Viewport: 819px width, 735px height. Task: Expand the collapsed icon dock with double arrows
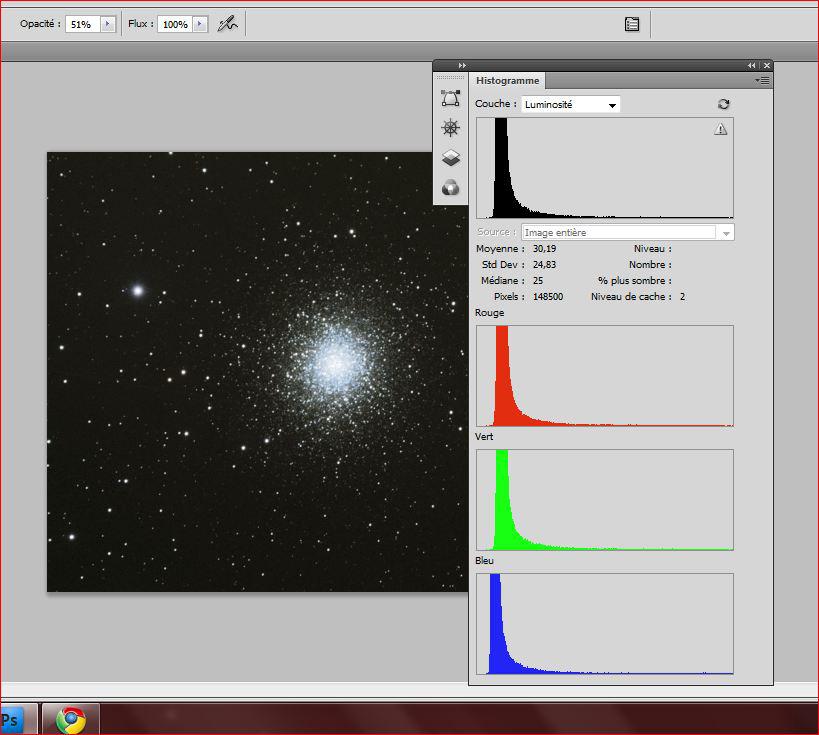pos(462,65)
